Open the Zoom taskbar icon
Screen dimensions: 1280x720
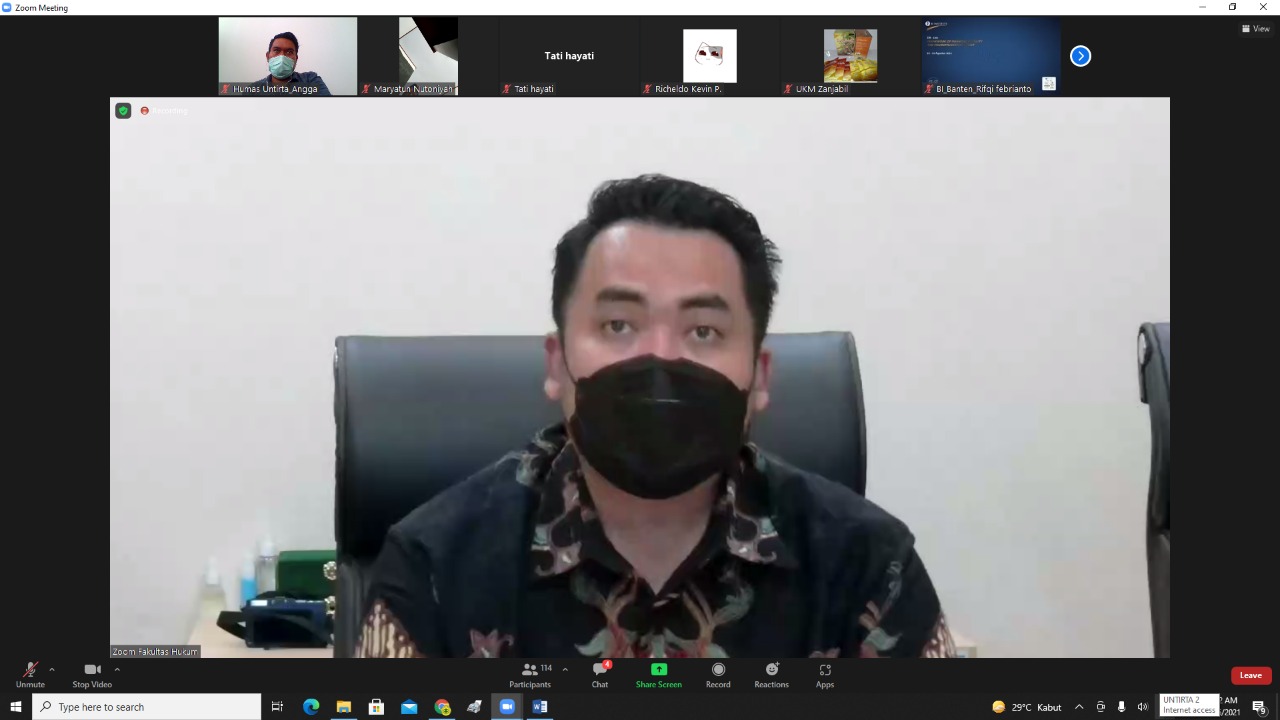pyautogui.click(x=507, y=707)
